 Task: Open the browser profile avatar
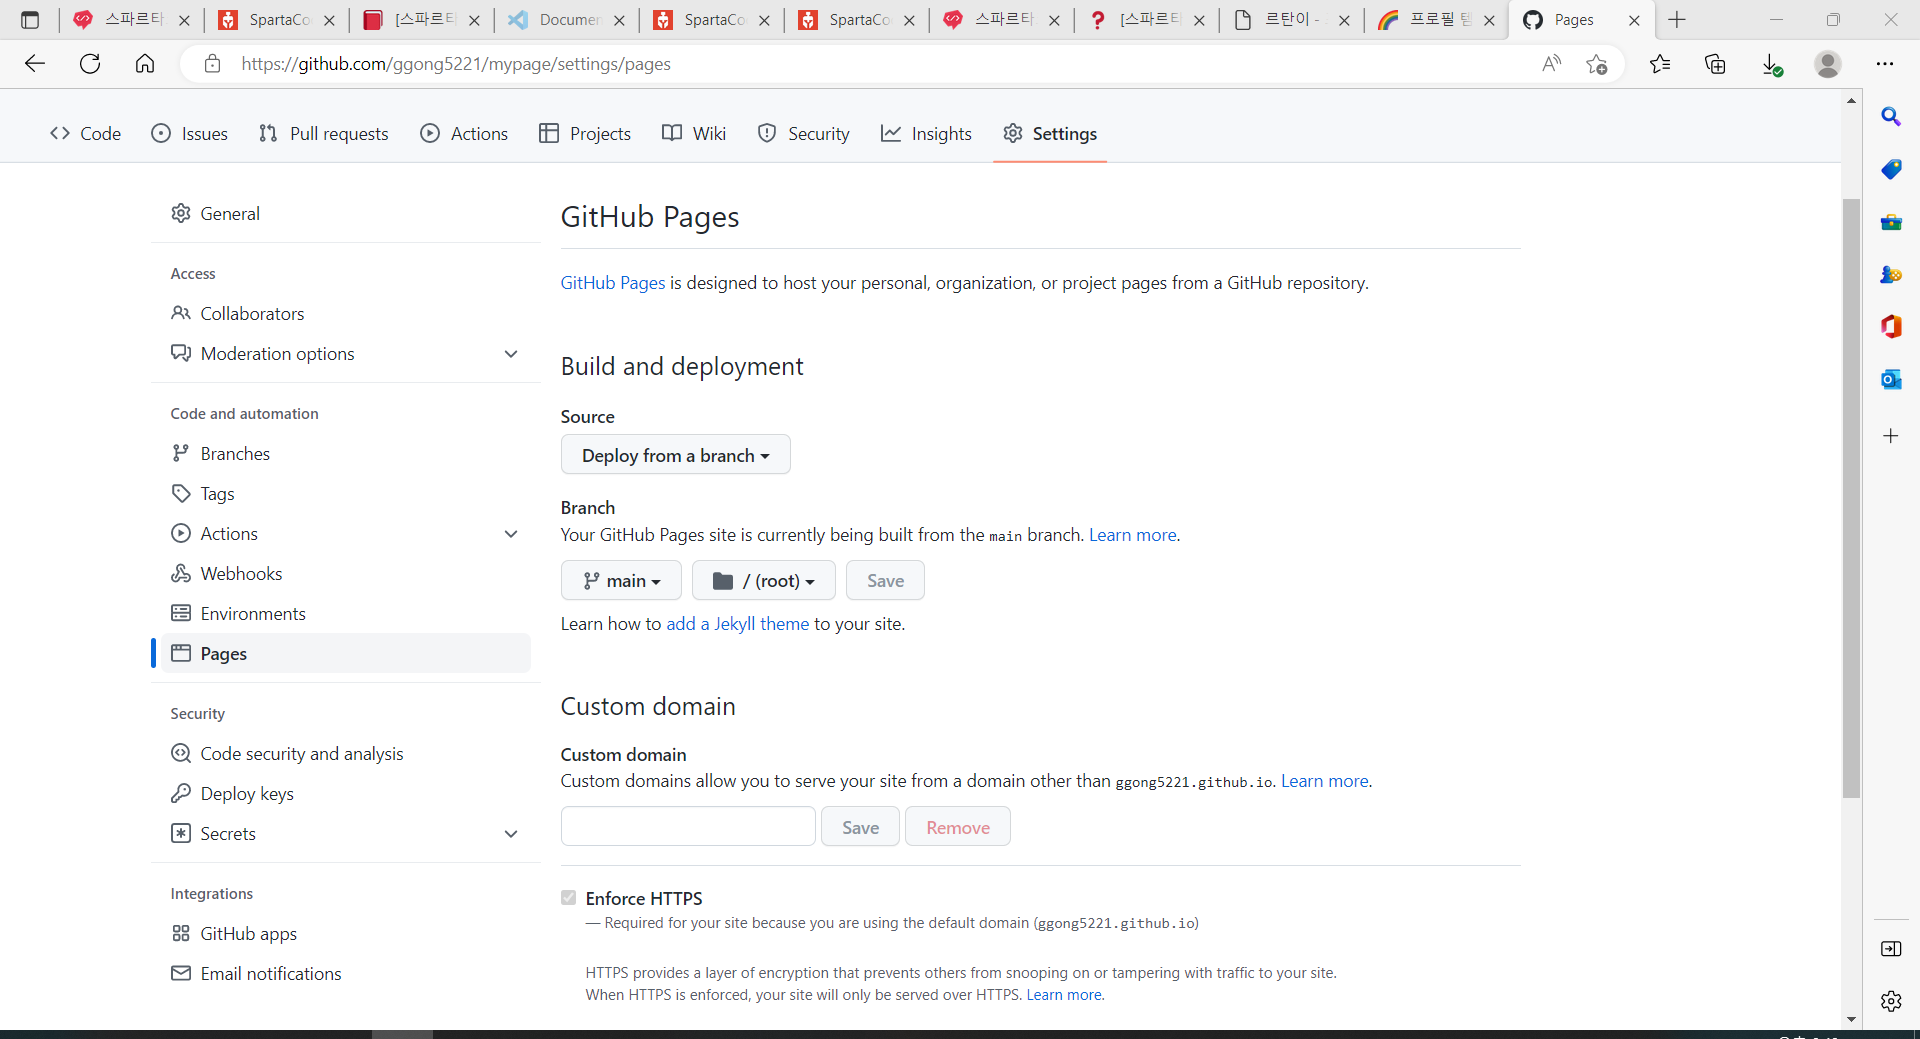[1828, 64]
